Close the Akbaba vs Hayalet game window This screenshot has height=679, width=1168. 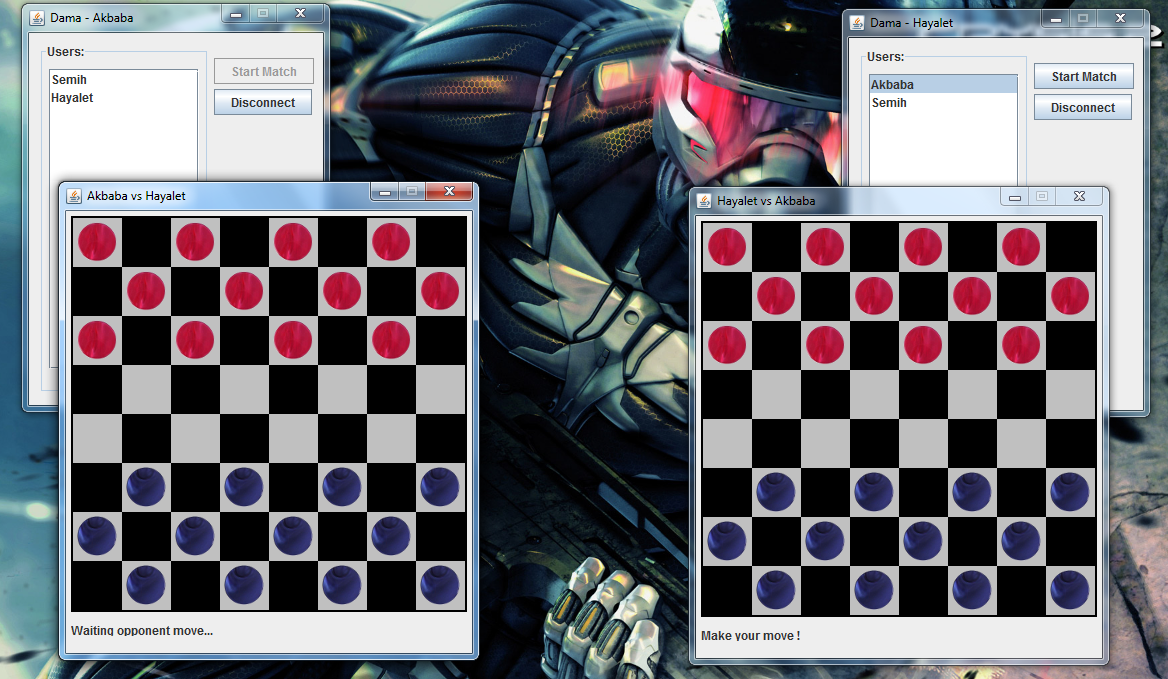tap(449, 191)
